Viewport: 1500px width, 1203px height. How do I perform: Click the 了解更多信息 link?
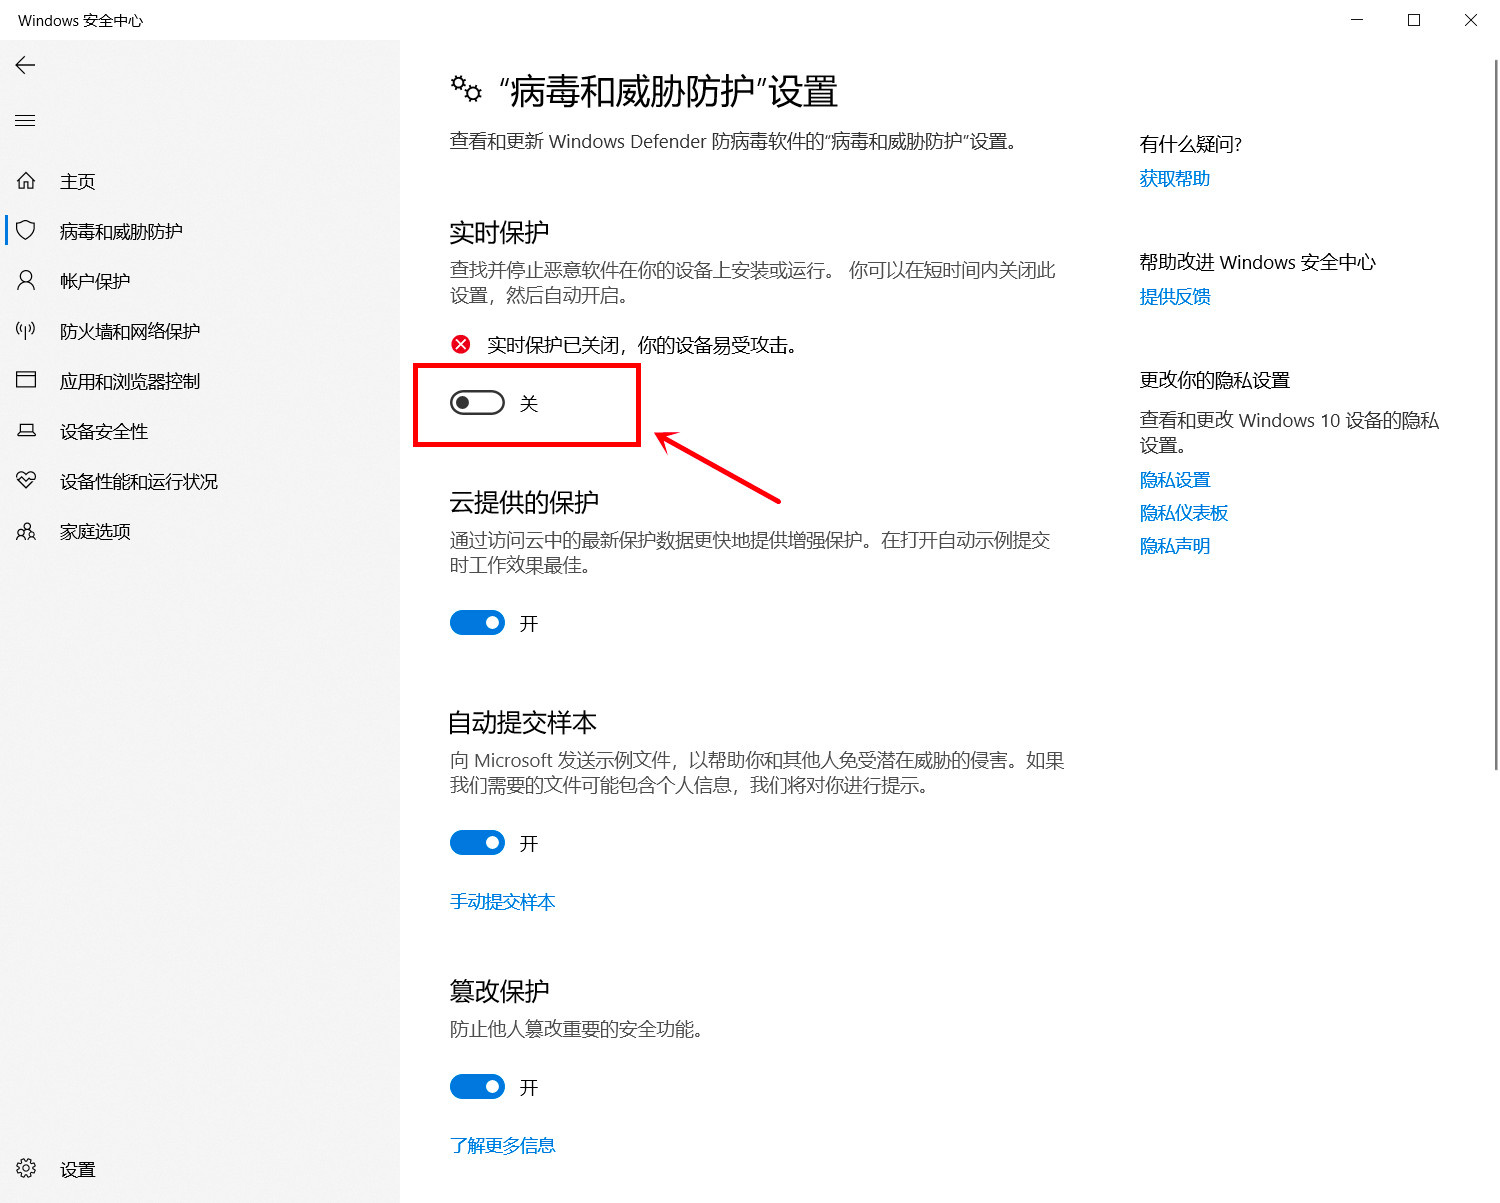click(503, 1146)
